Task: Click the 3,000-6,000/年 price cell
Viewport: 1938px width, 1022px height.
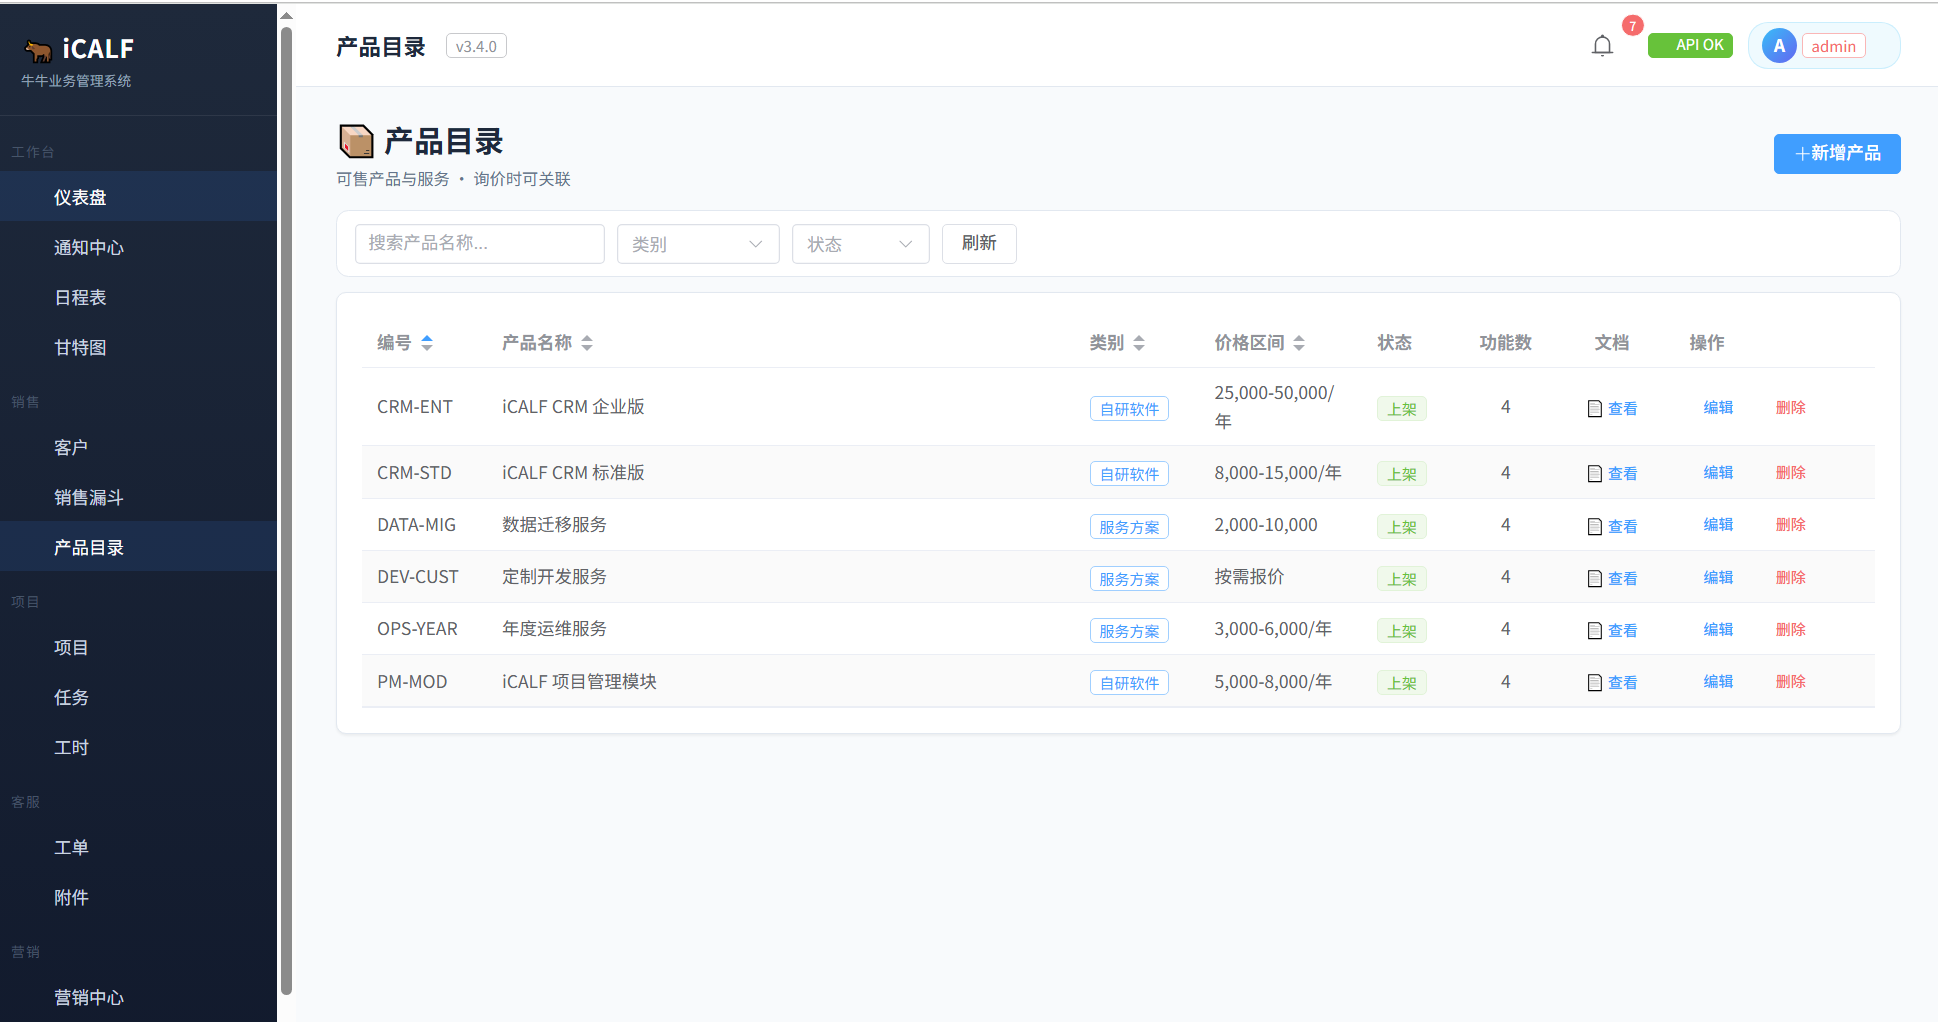Action: [1273, 629]
